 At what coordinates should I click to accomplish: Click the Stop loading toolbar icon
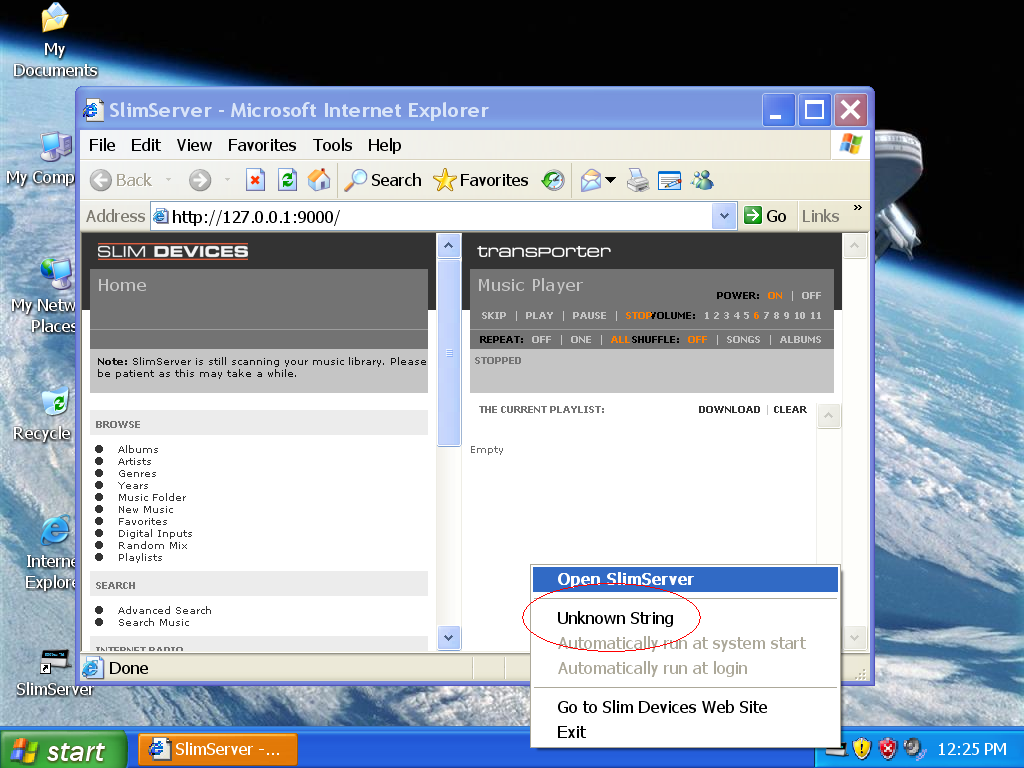[255, 180]
